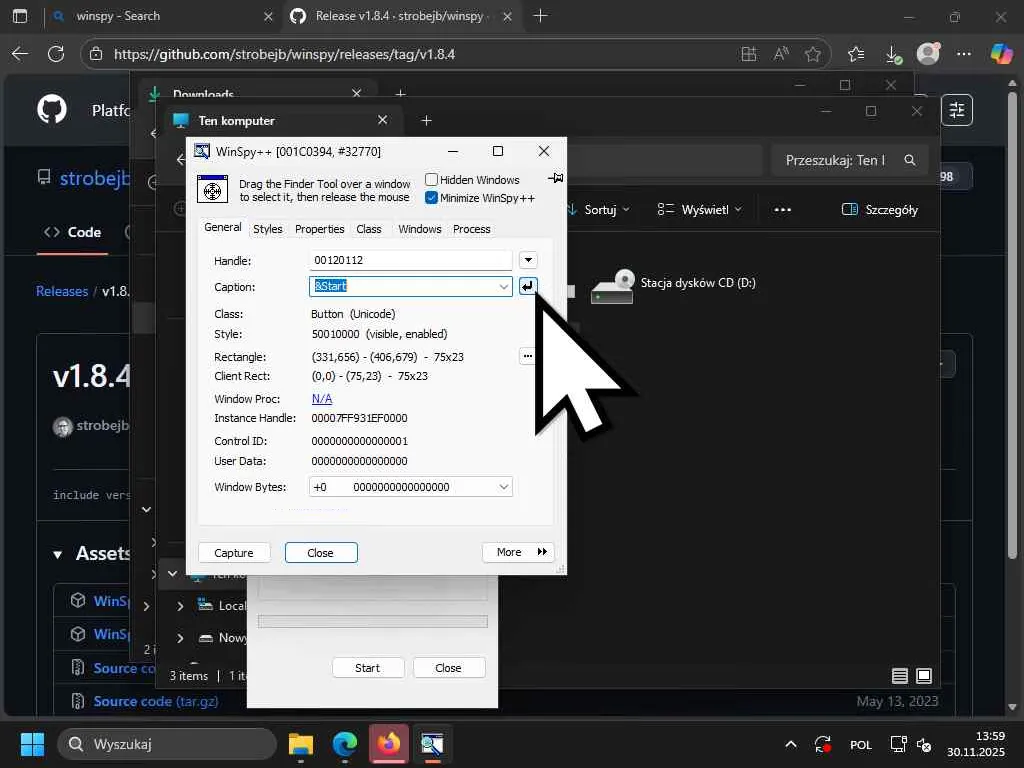
Task: Open the WinSpy++ taskbar icon
Action: coord(432,744)
